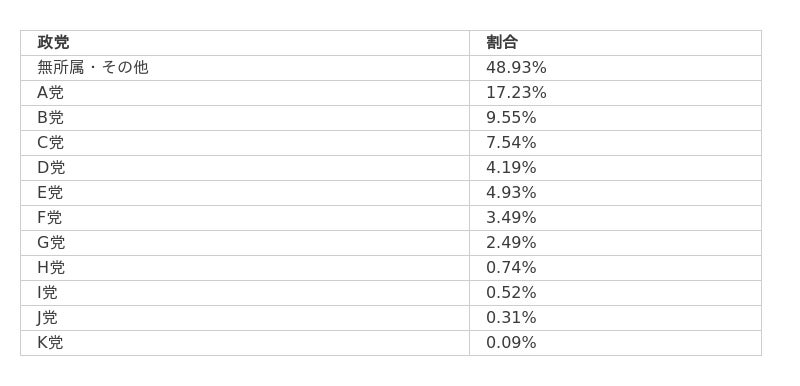800x386 pixels.
Task: Click the 17.23% value
Action: pos(516,93)
